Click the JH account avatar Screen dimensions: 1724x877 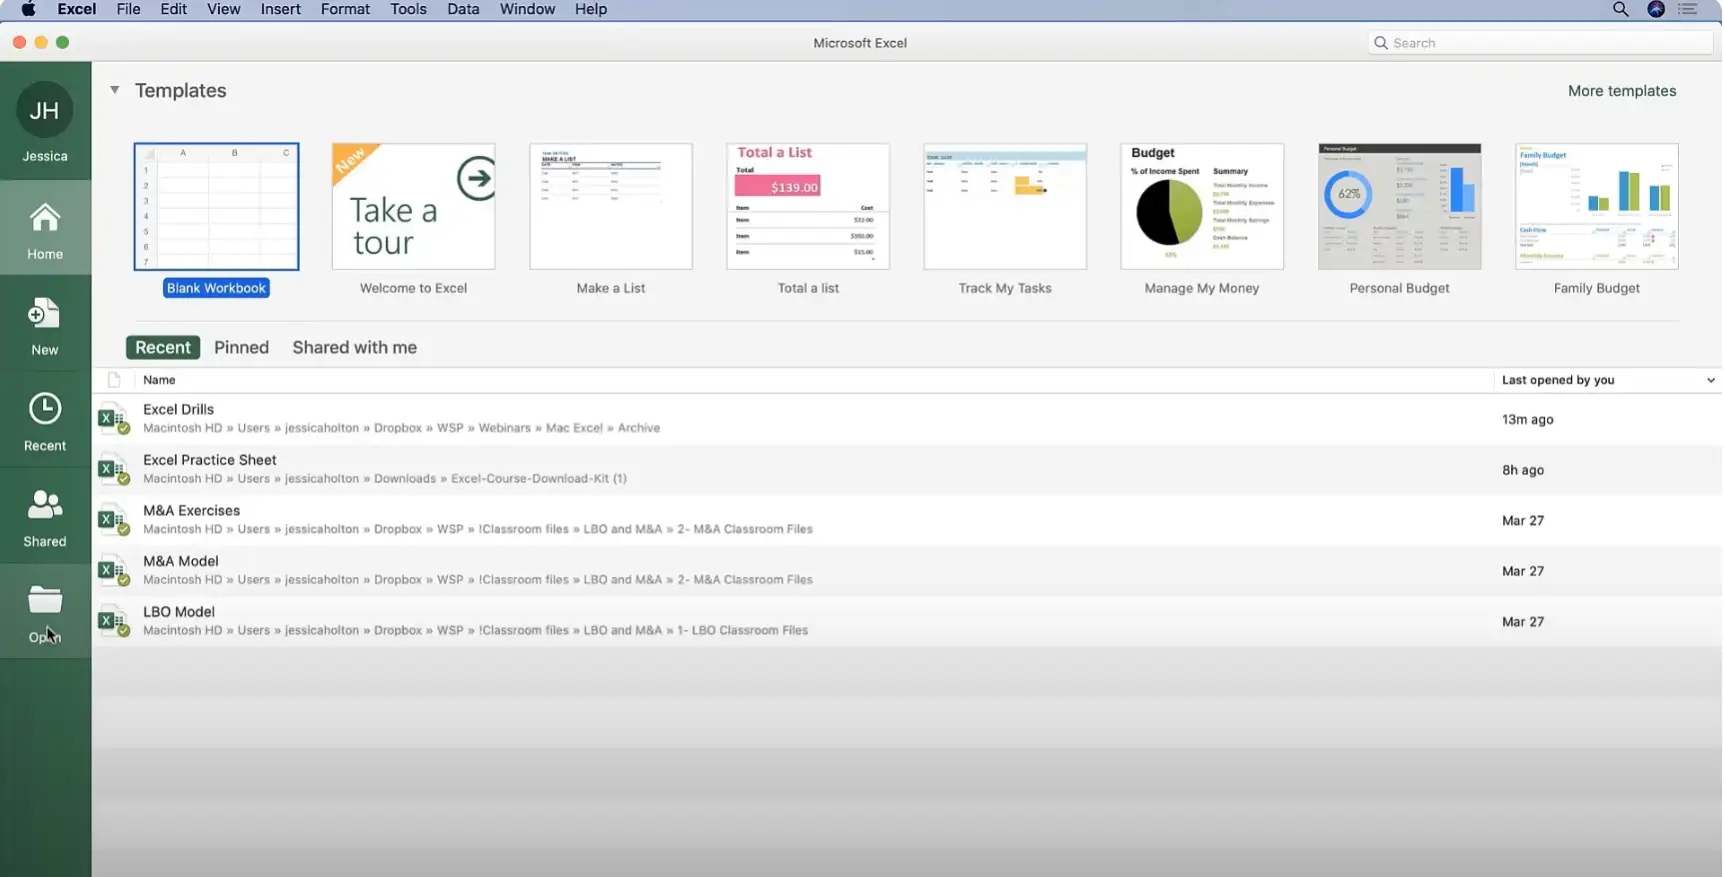coord(45,111)
